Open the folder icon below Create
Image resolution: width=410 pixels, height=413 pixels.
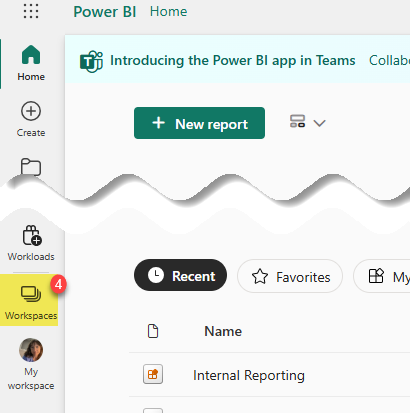[31, 167]
